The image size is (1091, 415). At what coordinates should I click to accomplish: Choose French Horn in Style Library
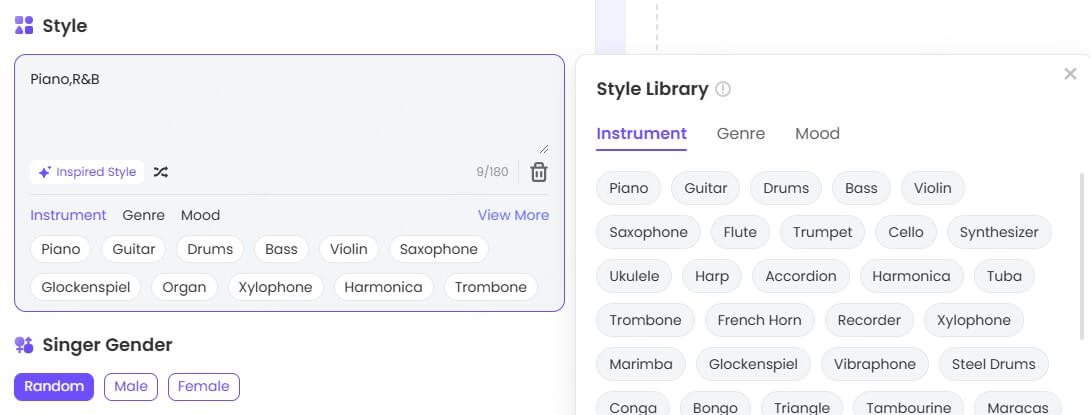pos(759,320)
